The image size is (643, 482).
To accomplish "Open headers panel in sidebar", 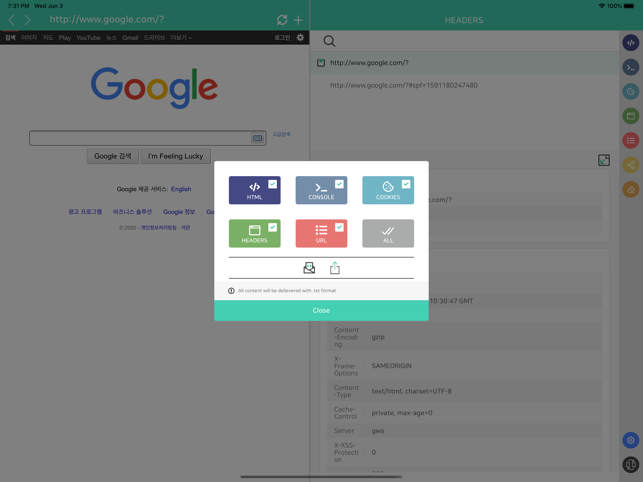I will click(631, 116).
